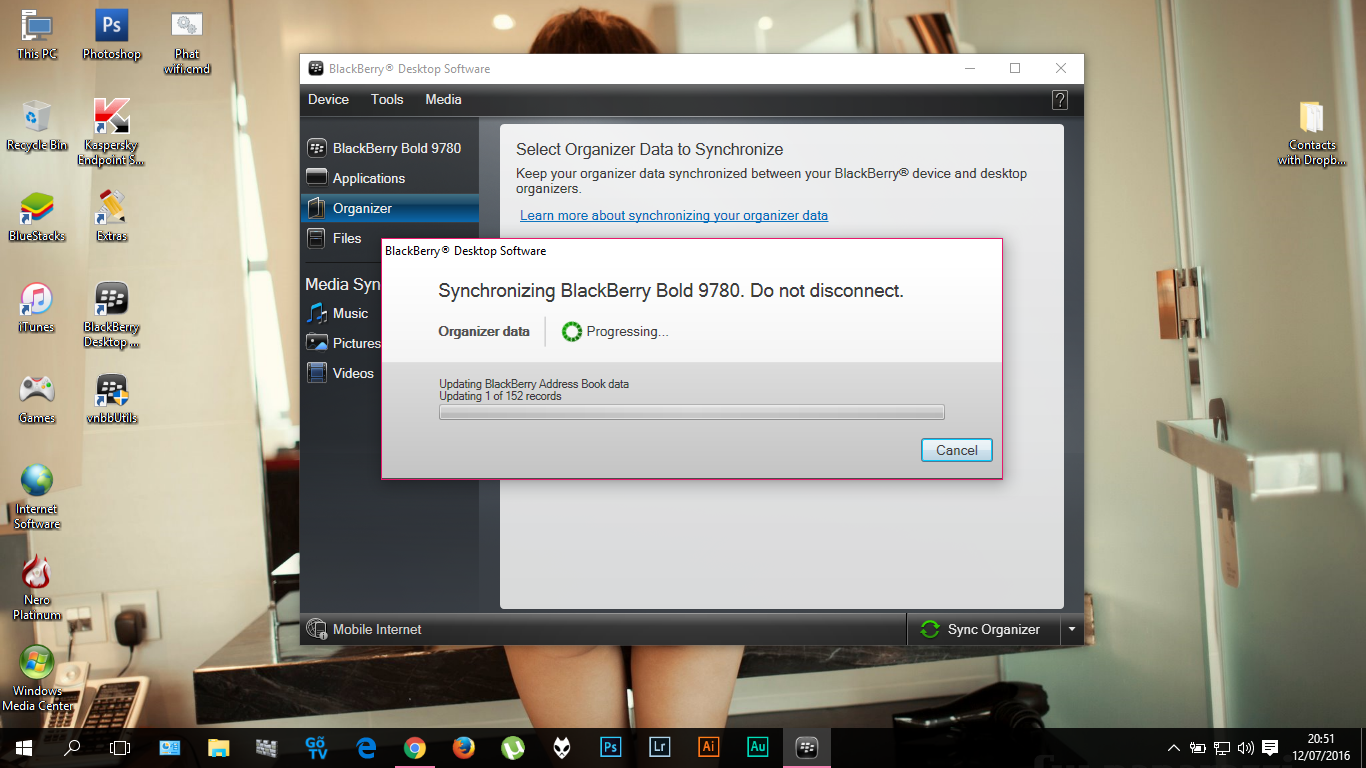This screenshot has width=1366, height=768.
Task: Select Phat wifi.cmd desktop file
Action: click(x=187, y=43)
